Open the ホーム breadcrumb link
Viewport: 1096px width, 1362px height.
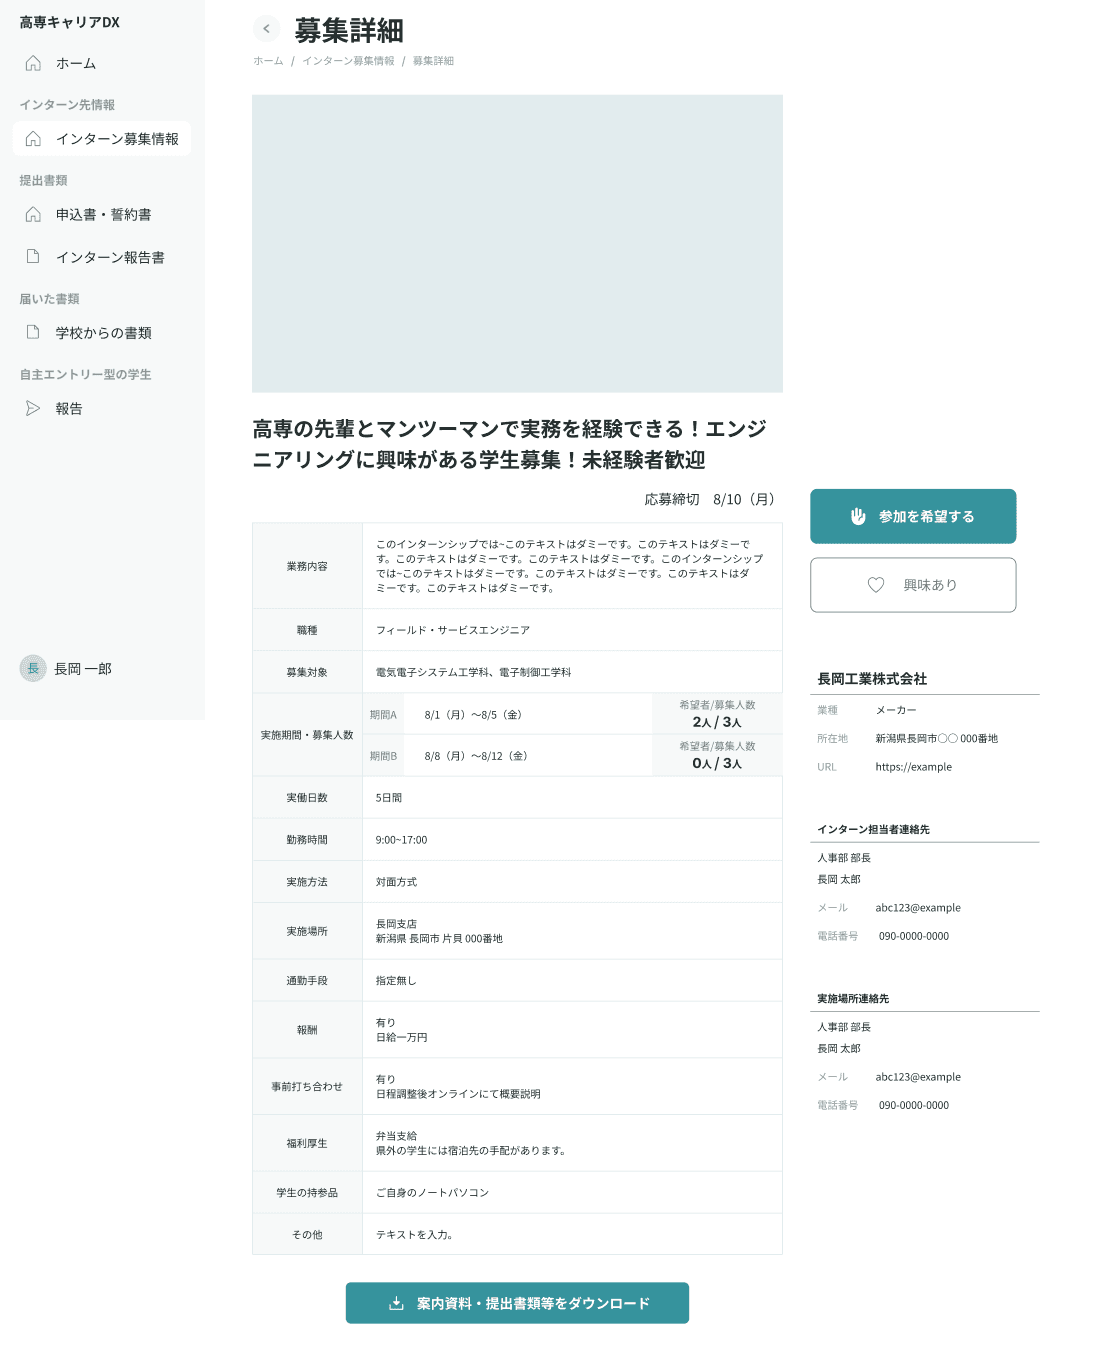click(x=267, y=61)
